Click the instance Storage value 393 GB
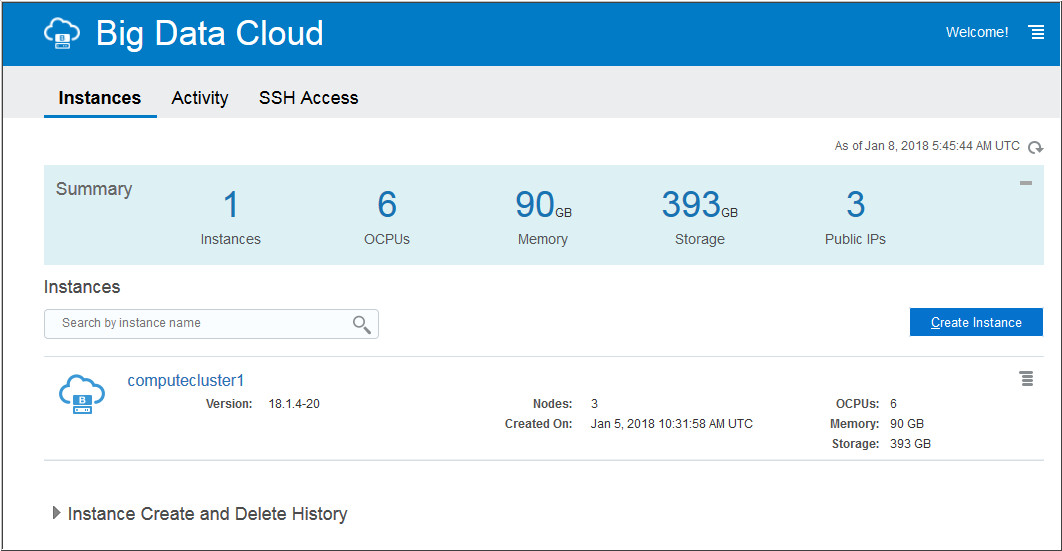1062x551 pixels. (x=910, y=444)
